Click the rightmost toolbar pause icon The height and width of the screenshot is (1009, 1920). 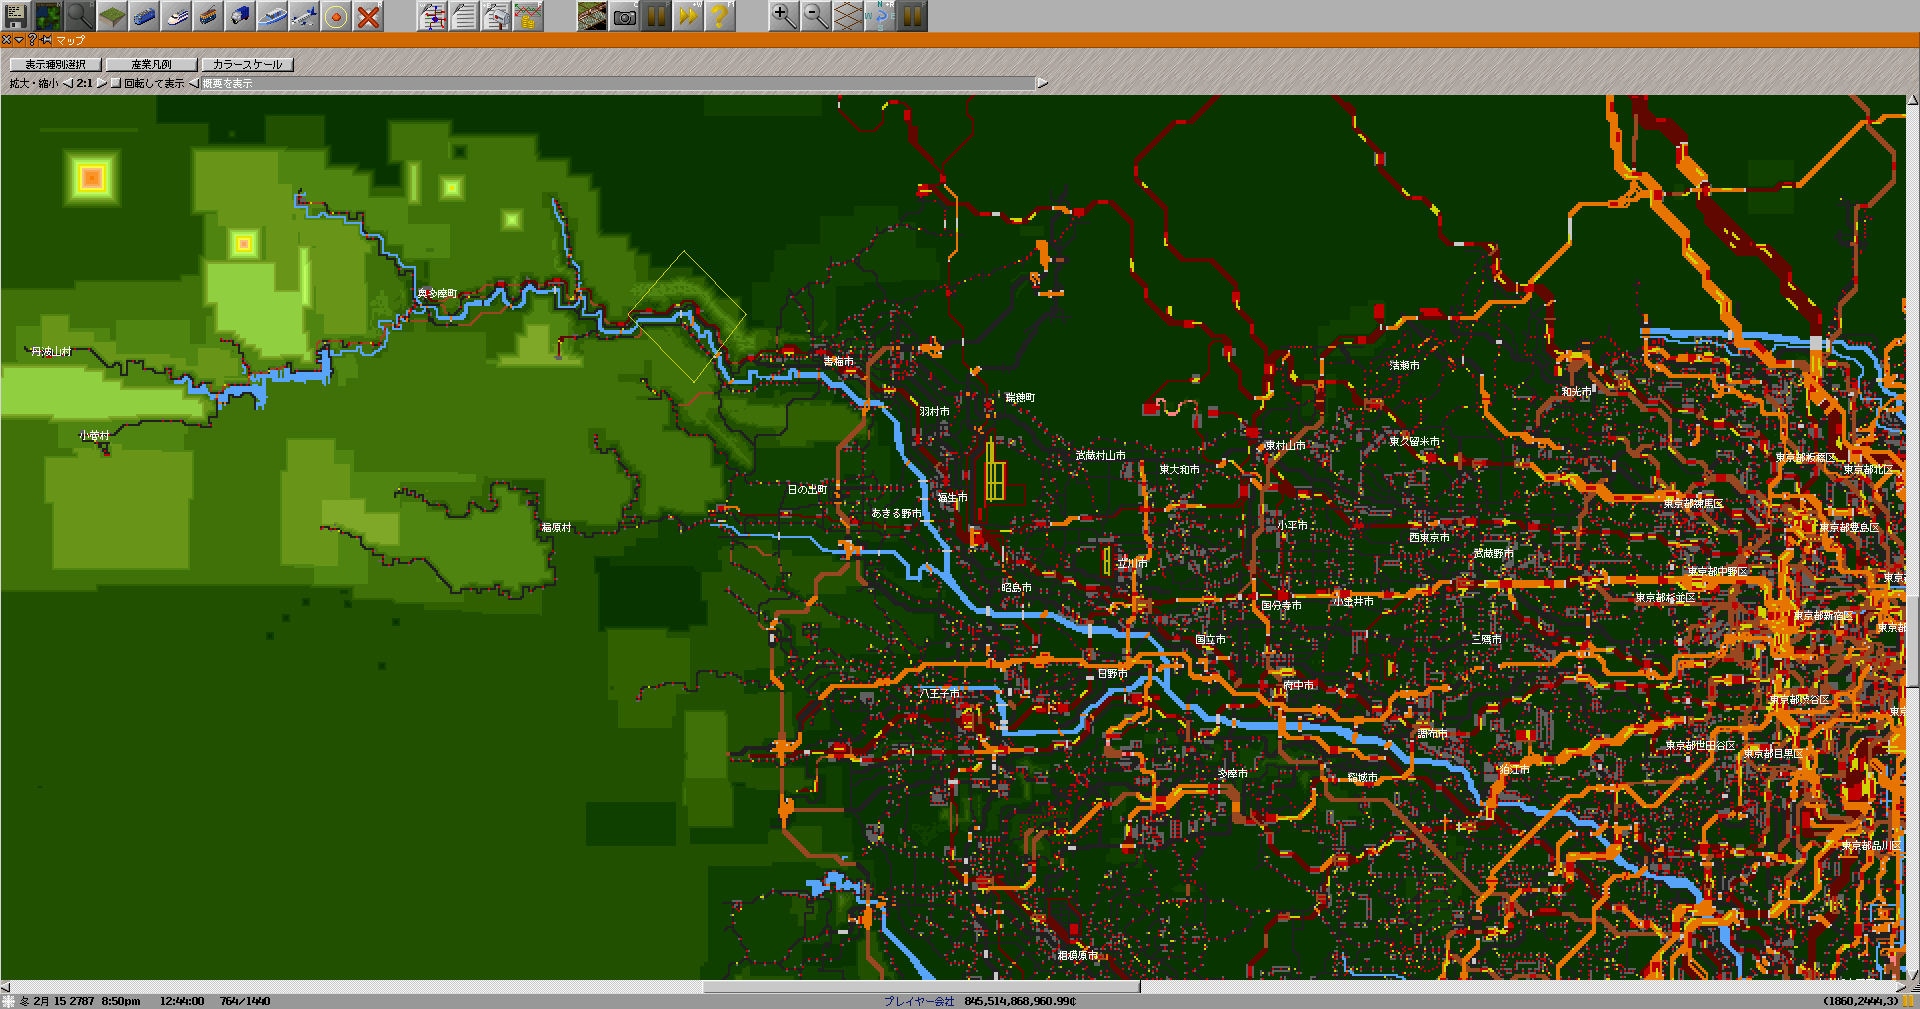912,16
